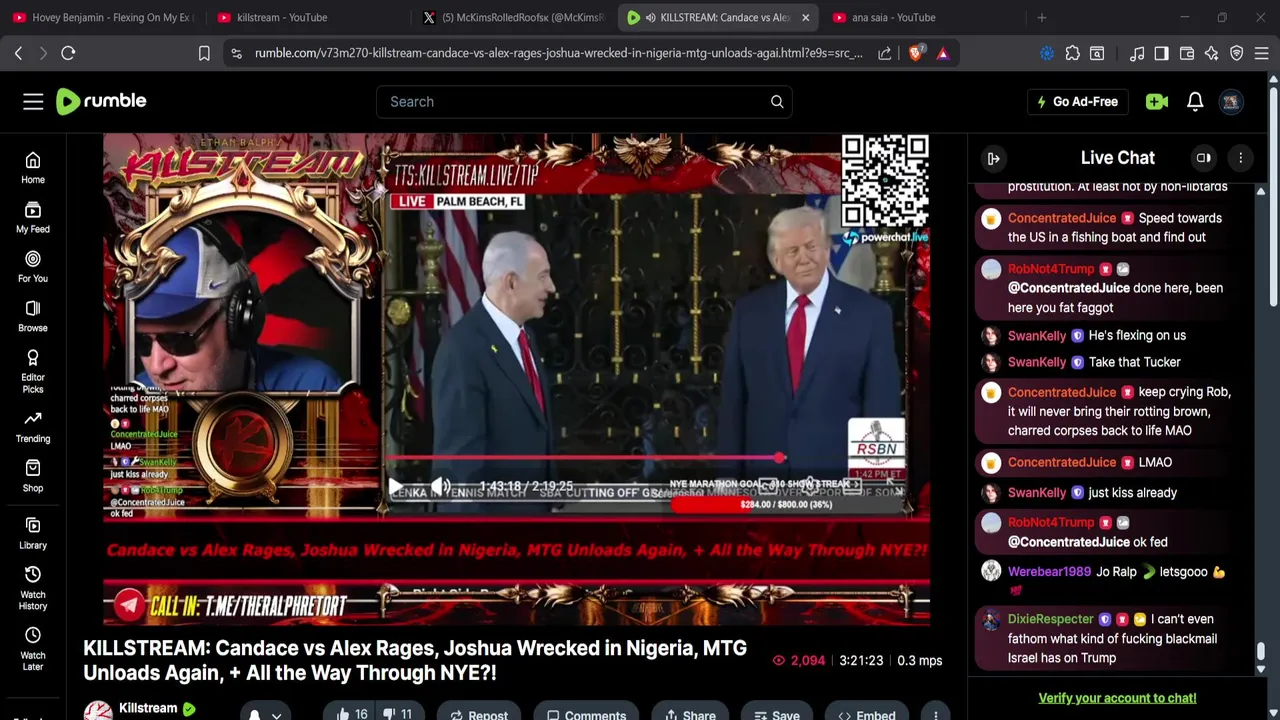Open the Comments button
Screen dimensions: 1280x720
coord(586,714)
